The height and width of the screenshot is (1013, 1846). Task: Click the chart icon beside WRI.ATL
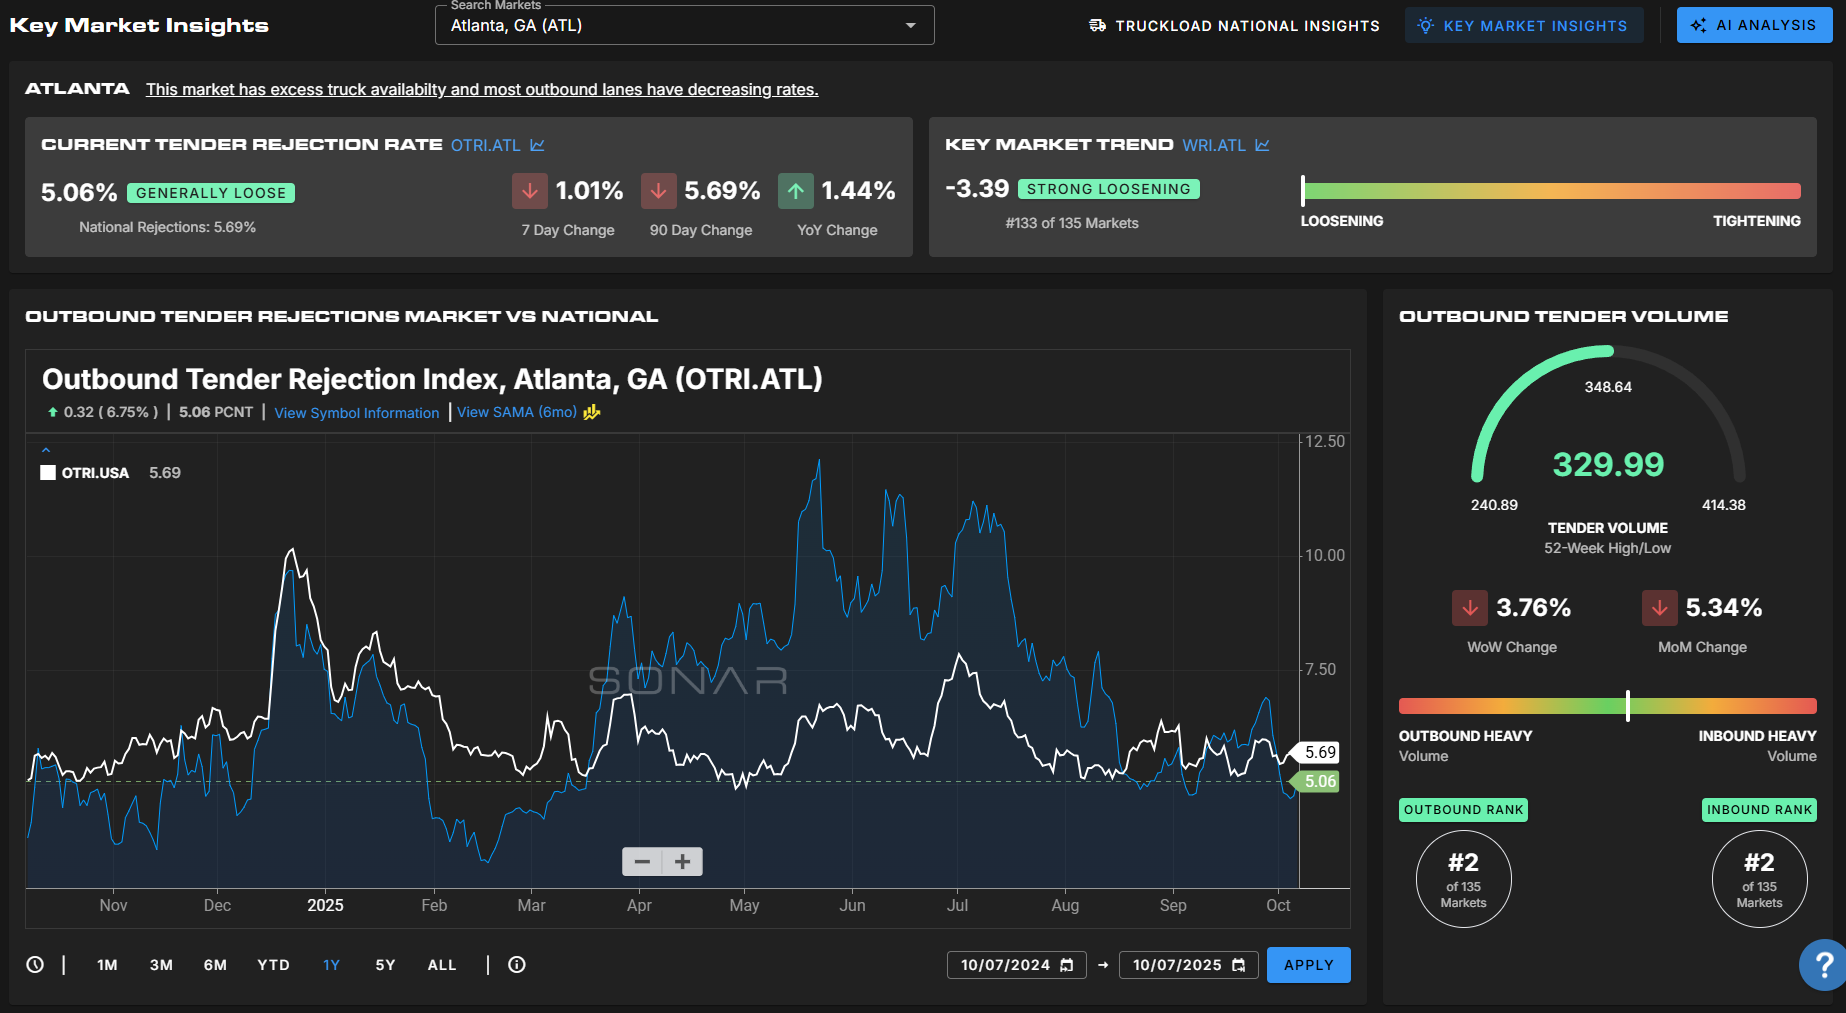pyautogui.click(x=1262, y=145)
